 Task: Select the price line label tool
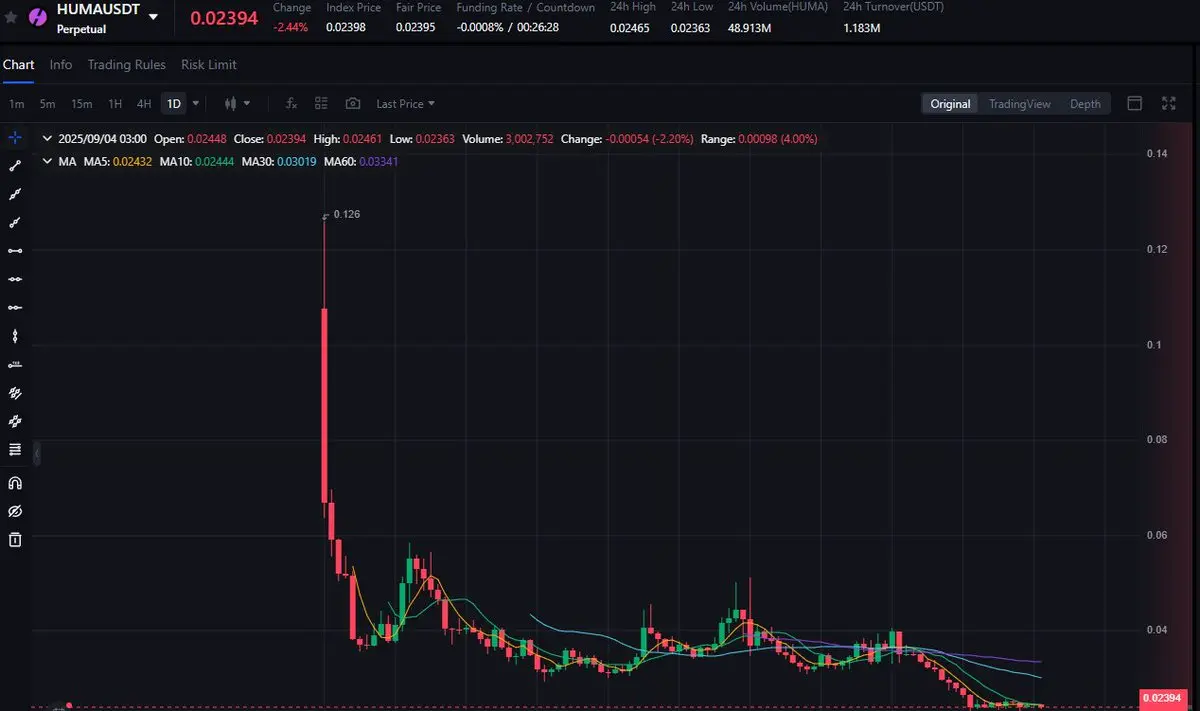[15, 364]
